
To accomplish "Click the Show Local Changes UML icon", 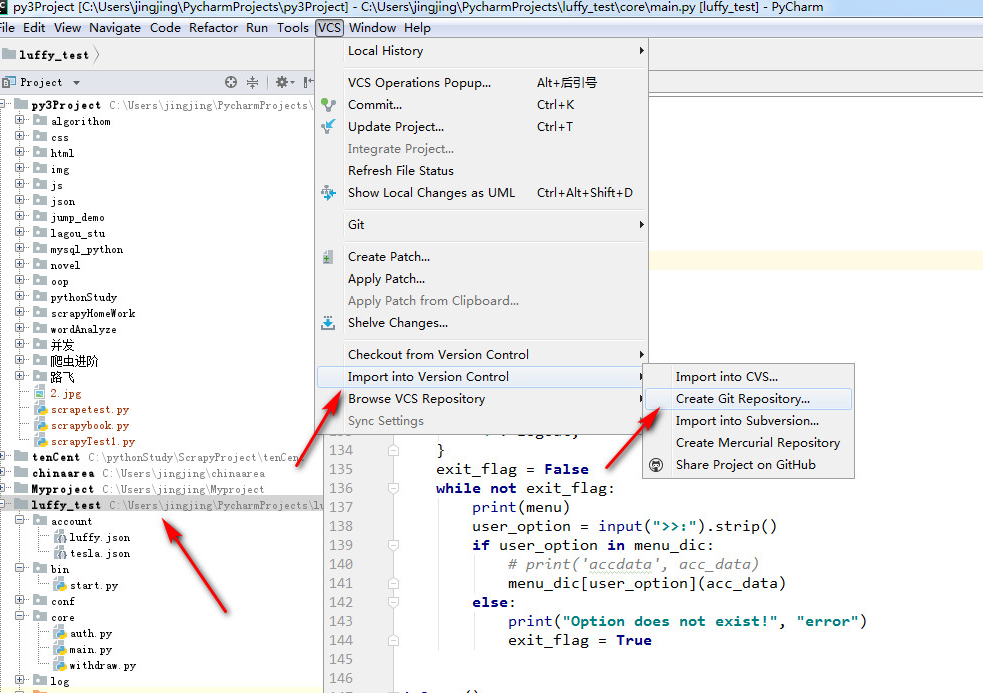I will pos(328,193).
